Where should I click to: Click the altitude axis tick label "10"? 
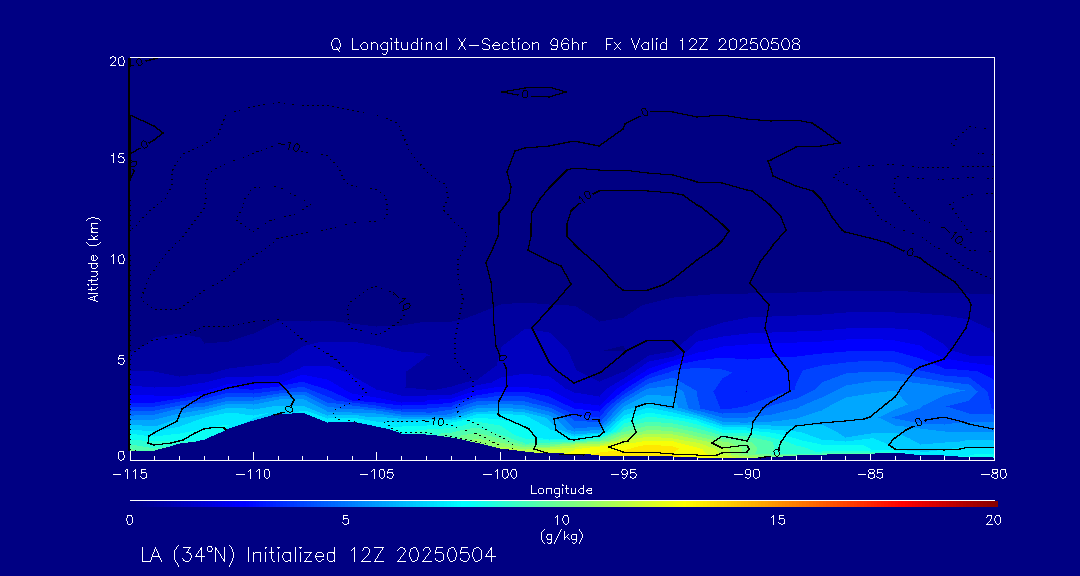(x=116, y=259)
